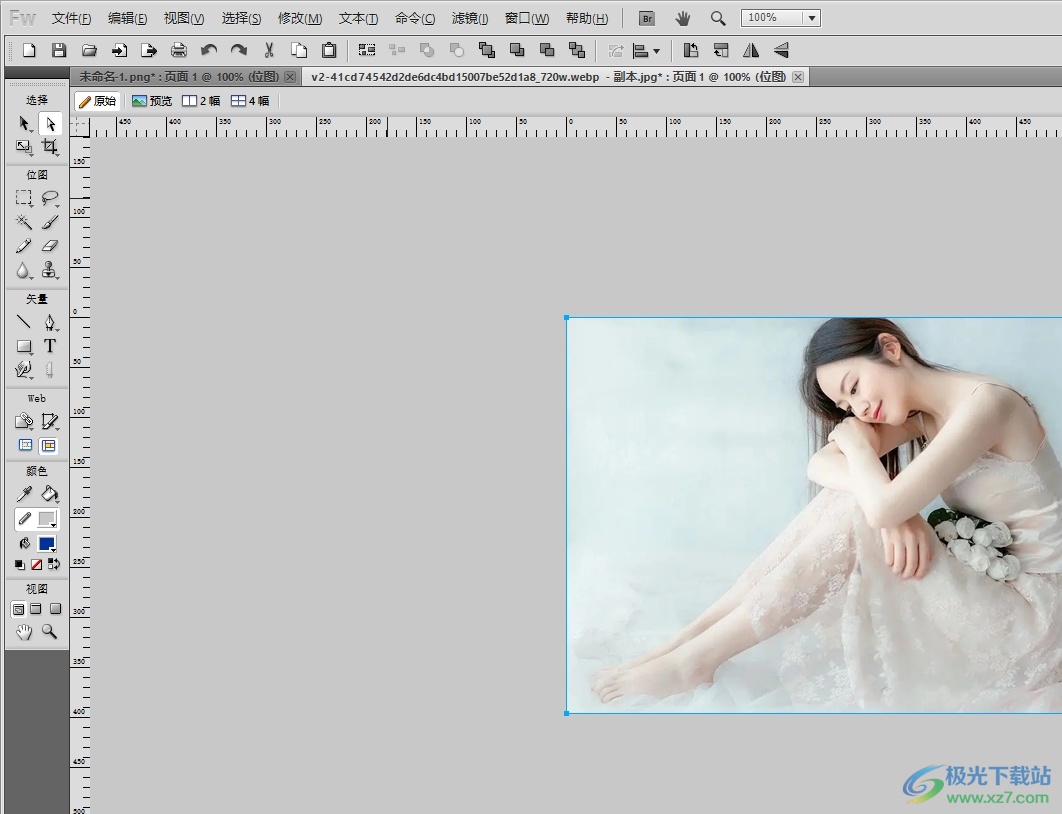This screenshot has height=814, width=1062.
Task: Open the 100% zoom level dropdown
Action: tap(810, 18)
